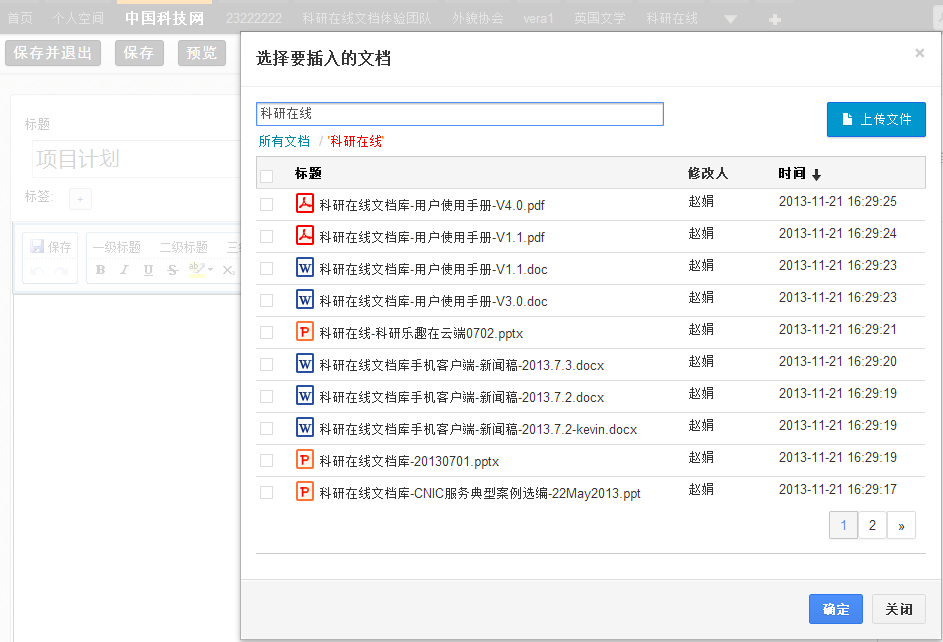Click the add new tab plus icon
The height and width of the screenshot is (642, 943).
(x=775, y=19)
